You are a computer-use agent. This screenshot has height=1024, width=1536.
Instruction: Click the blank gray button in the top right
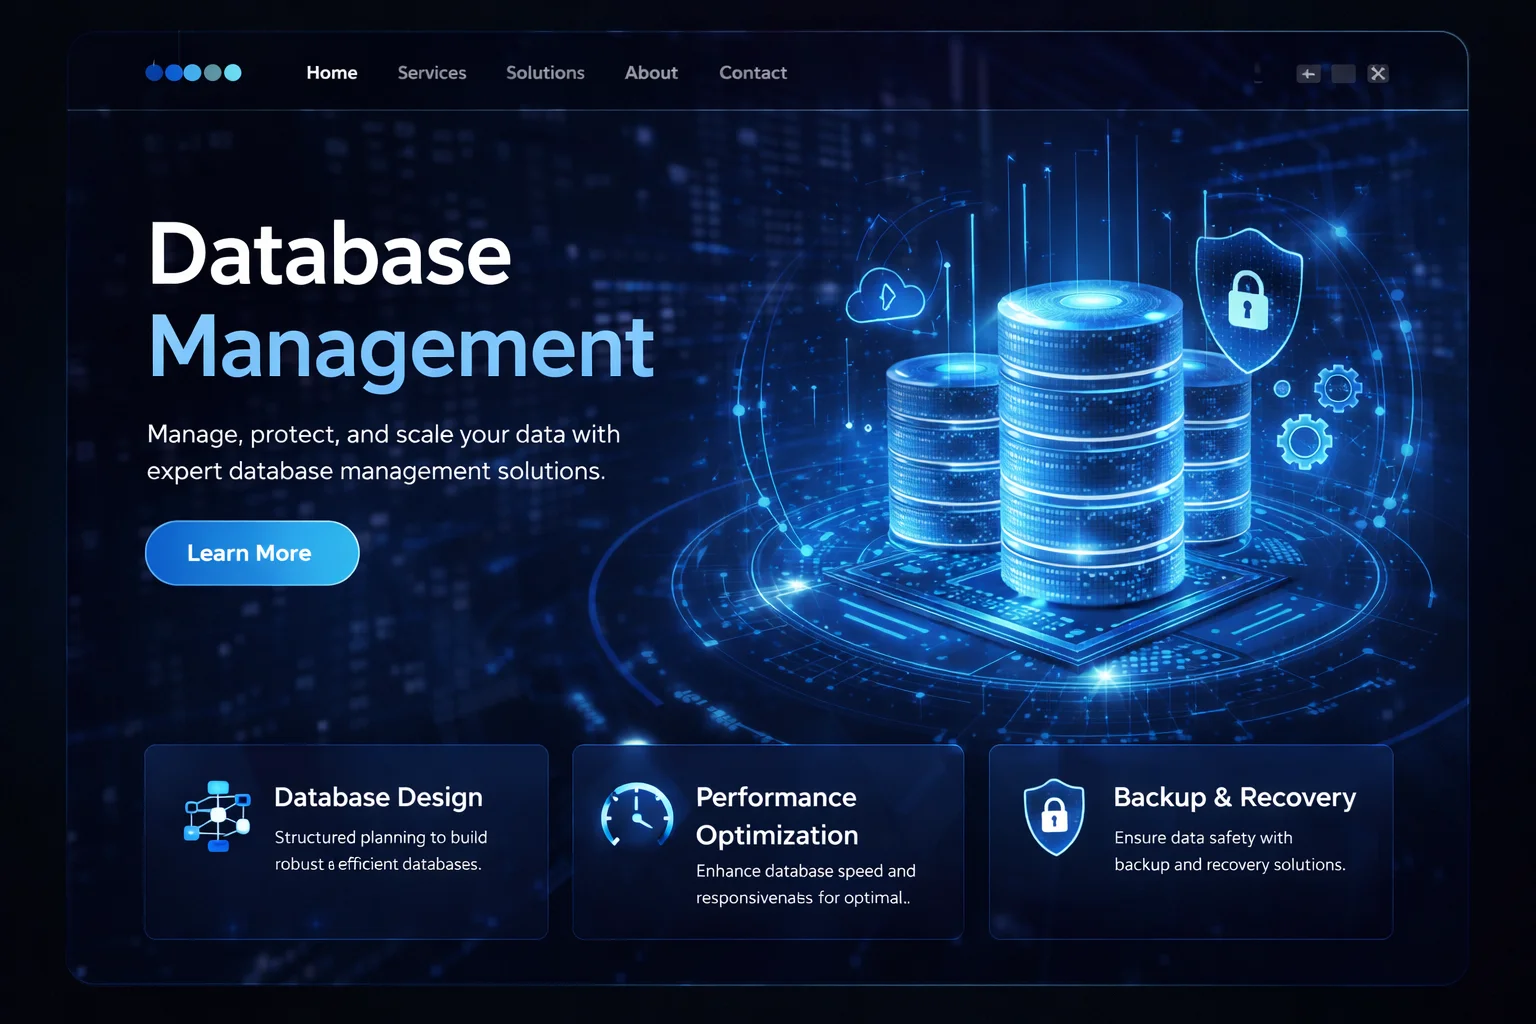tap(1343, 74)
